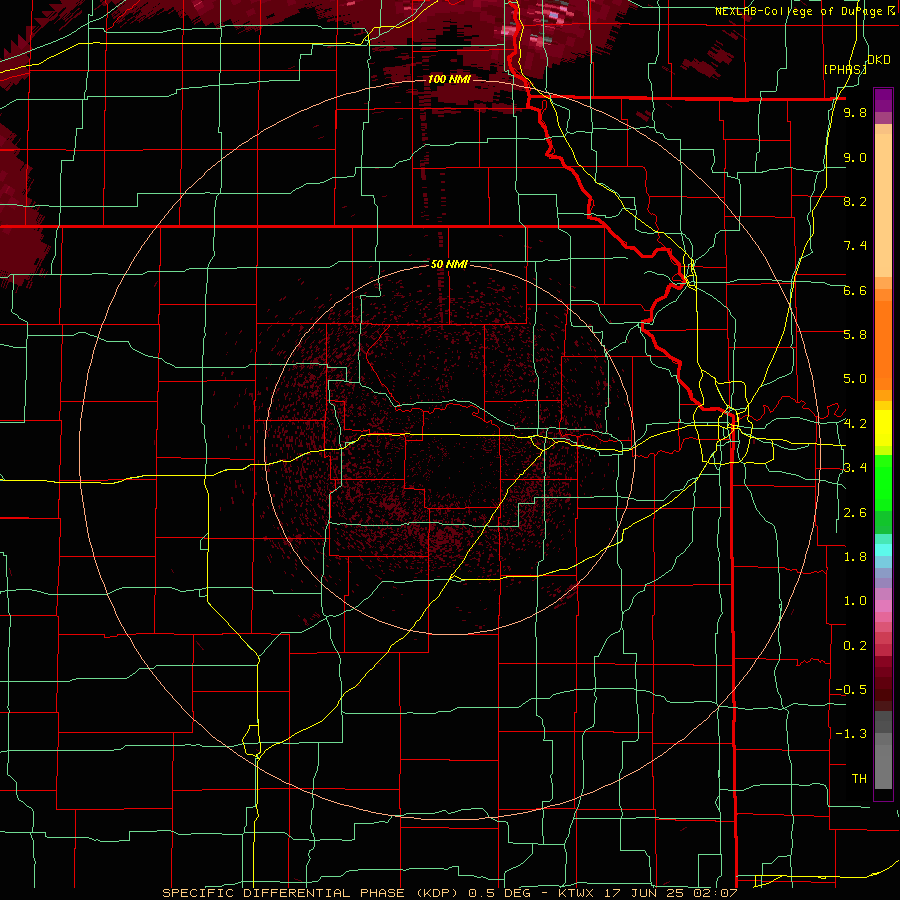Image resolution: width=900 pixels, height=900 pixels.
Task: Click the "[PHAS]" units label
Action: point(845,69)
